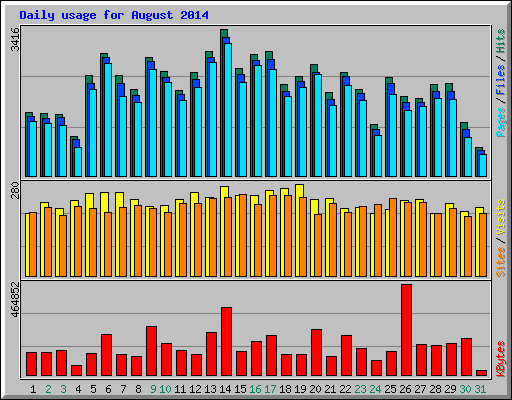Screen dimensions: 512x400
Task: Select day 30 on the x-axis
Action: (x=465, y=389)
